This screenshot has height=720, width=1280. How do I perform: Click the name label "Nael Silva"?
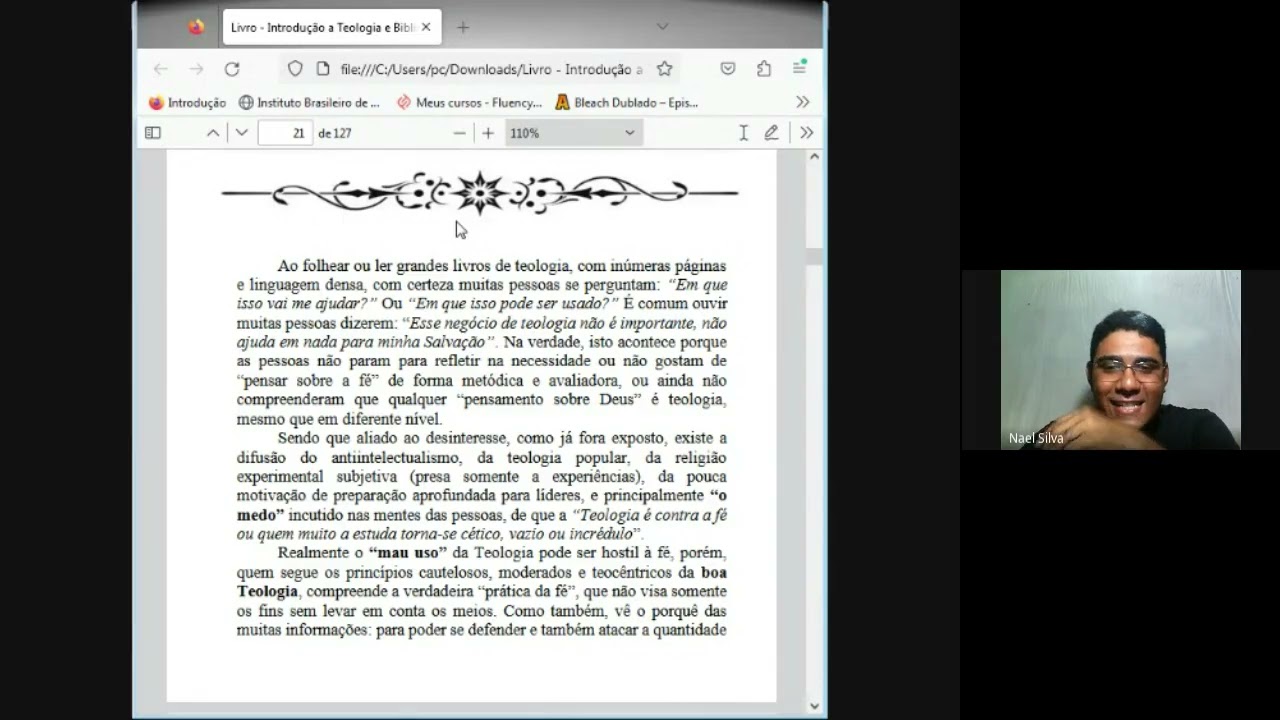pos(1036,438)
